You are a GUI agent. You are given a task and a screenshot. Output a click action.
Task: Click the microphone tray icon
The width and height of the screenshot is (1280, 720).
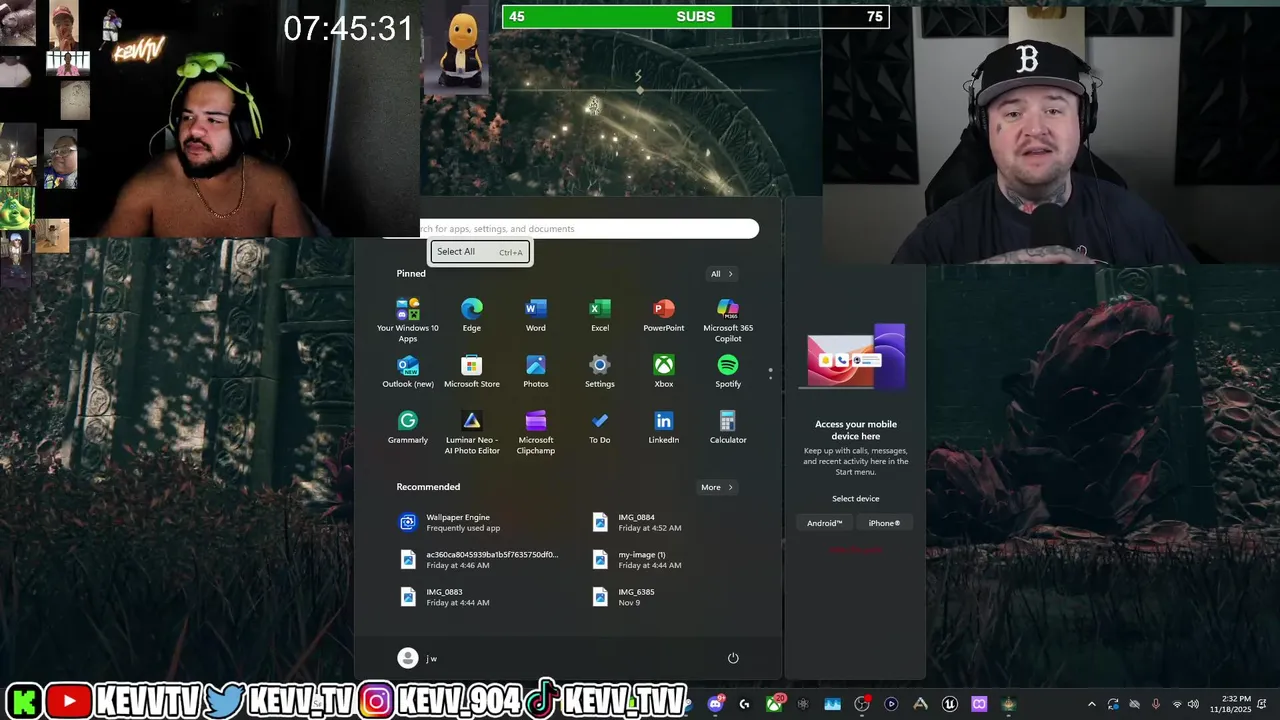click(1156, 704)
